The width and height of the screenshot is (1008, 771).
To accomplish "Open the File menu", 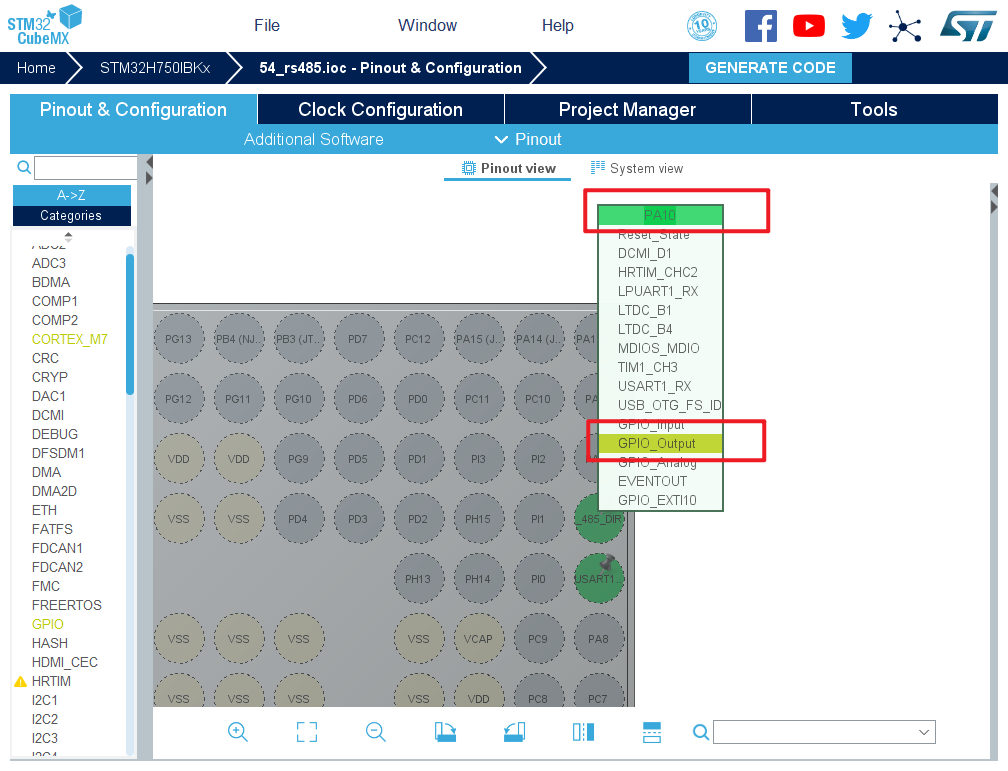I will (267, 26).
